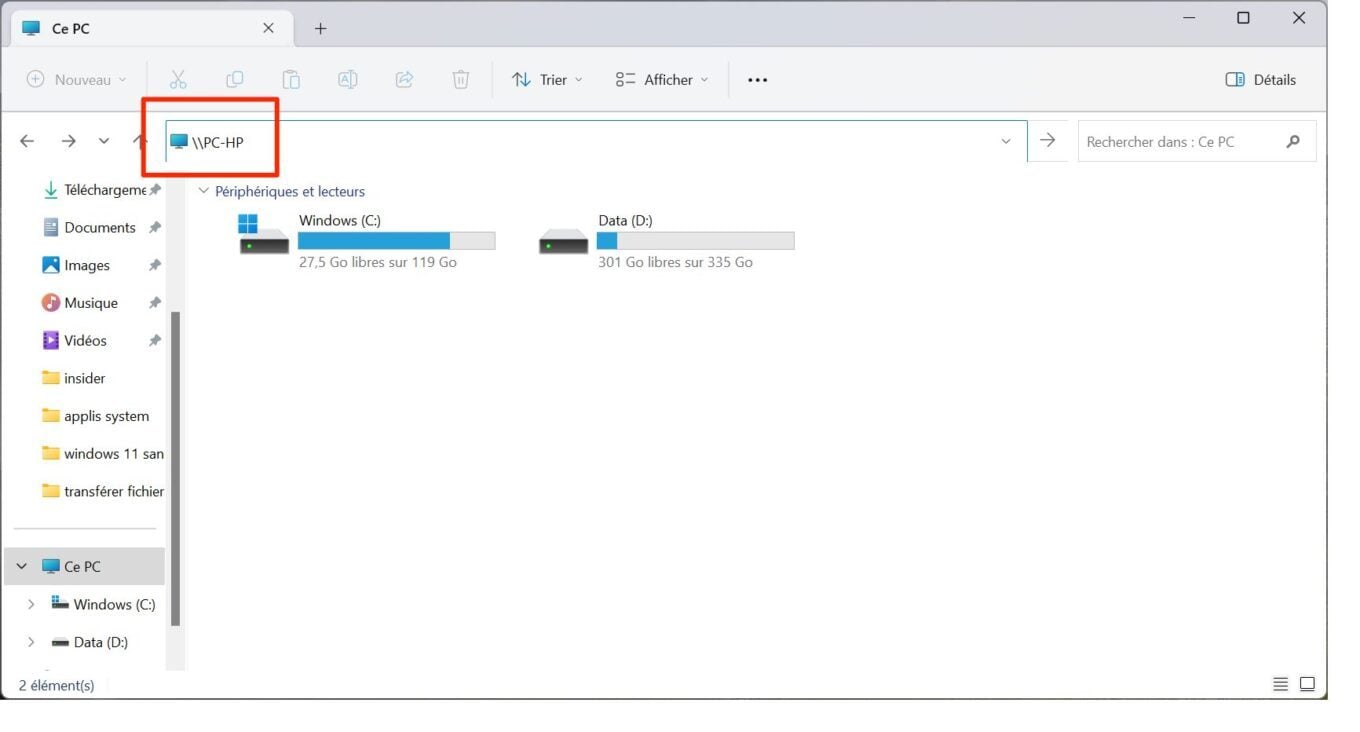The width and height of the screenshot is (1360, 732).
Task: Click the pin icon beside Images
Action: (155, 265)
